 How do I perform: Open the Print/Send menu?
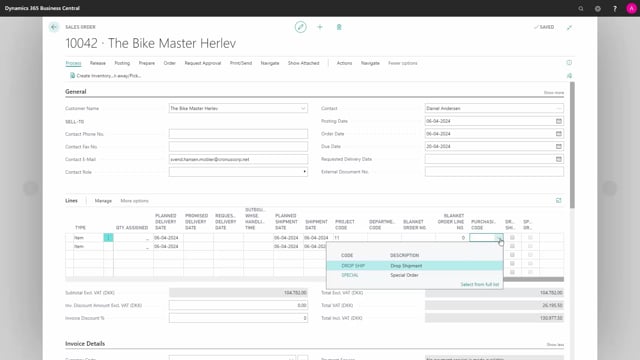(x=241, y=63)
